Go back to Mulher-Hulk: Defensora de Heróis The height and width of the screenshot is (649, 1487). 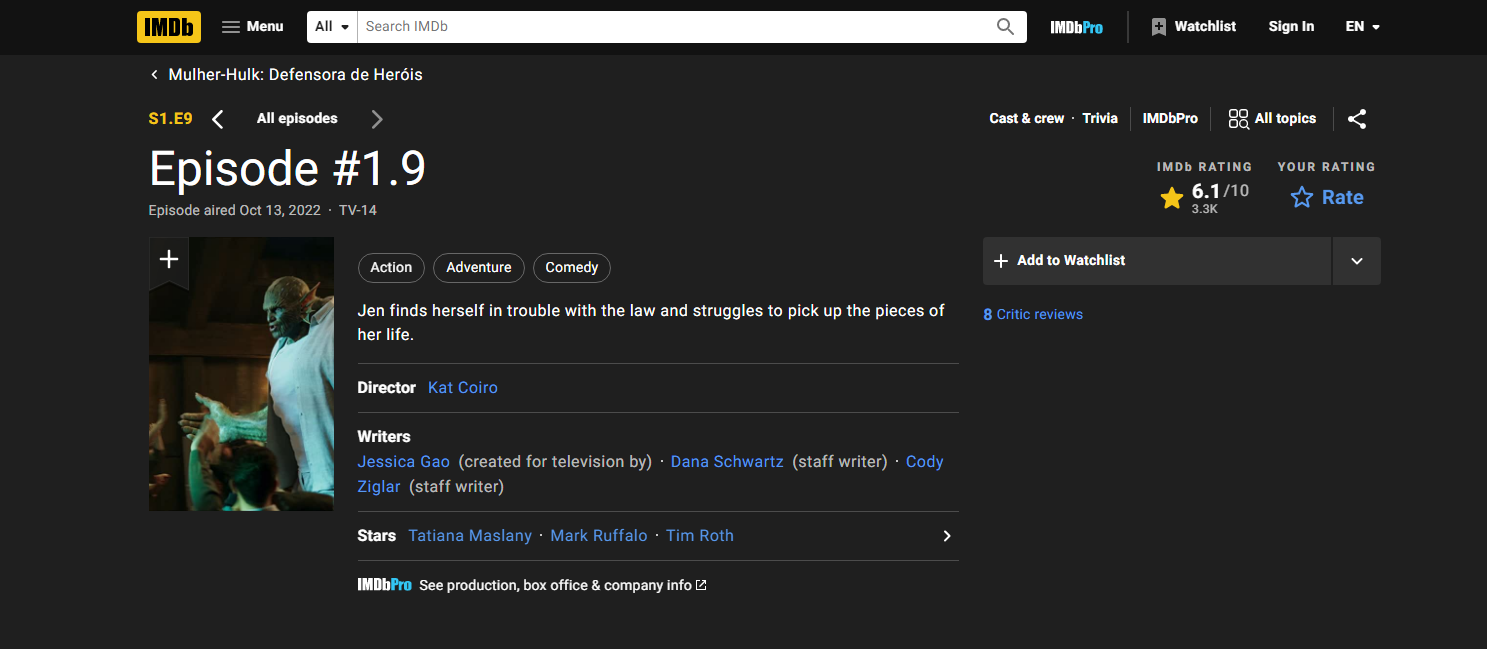click(x=286, y=75)
